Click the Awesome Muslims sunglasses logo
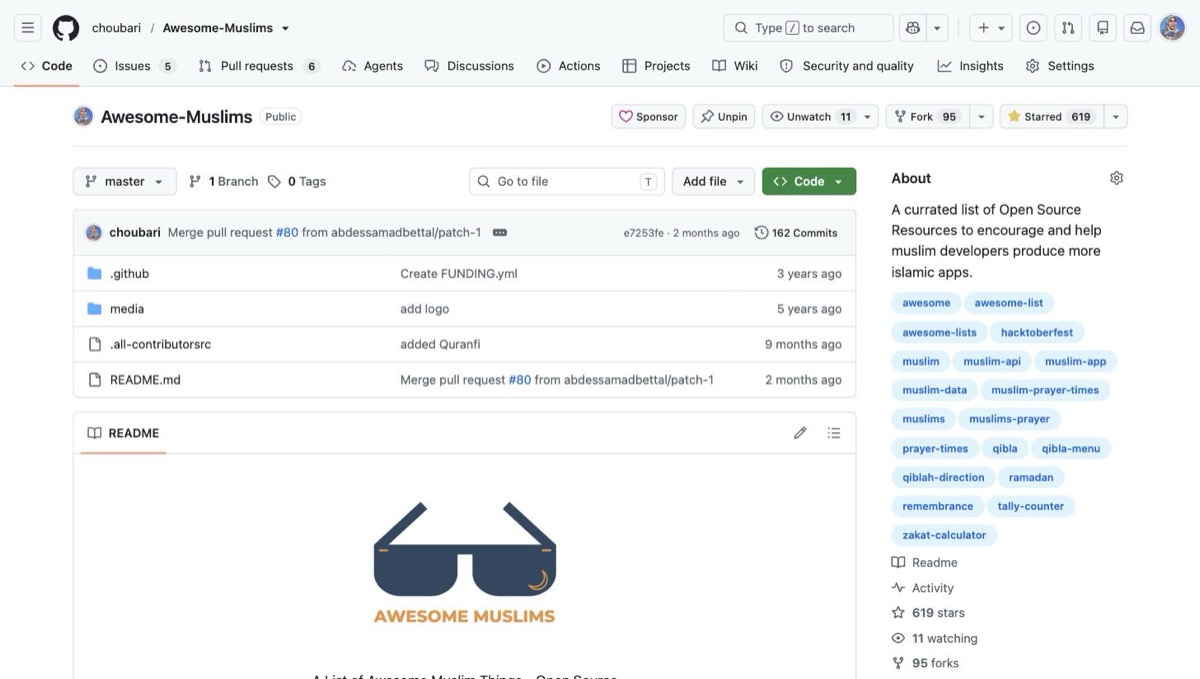1200x679 pixels. [x=464, y=562]
